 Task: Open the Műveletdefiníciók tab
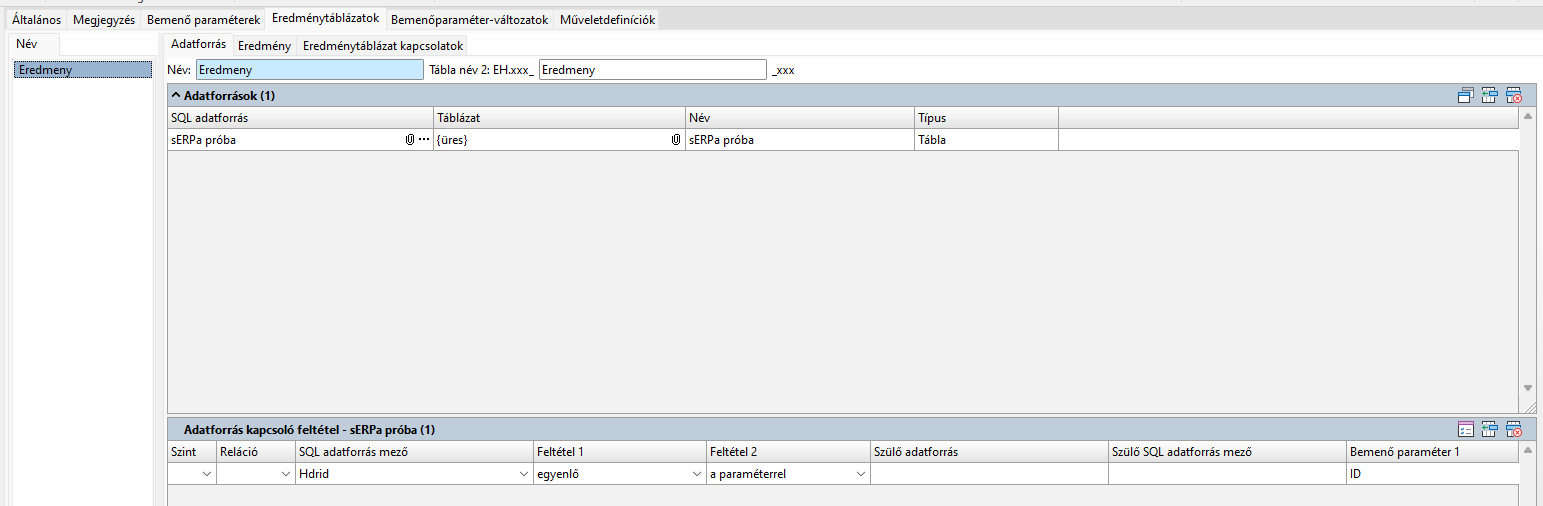coord(607,20)
